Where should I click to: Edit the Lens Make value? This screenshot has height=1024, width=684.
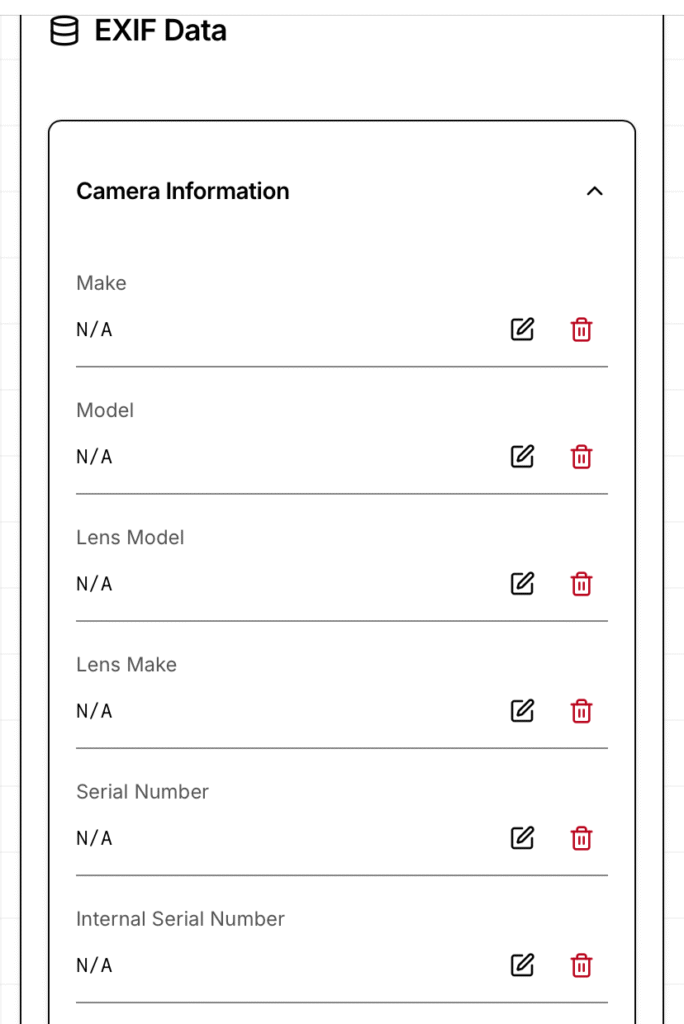coord(522,710)
